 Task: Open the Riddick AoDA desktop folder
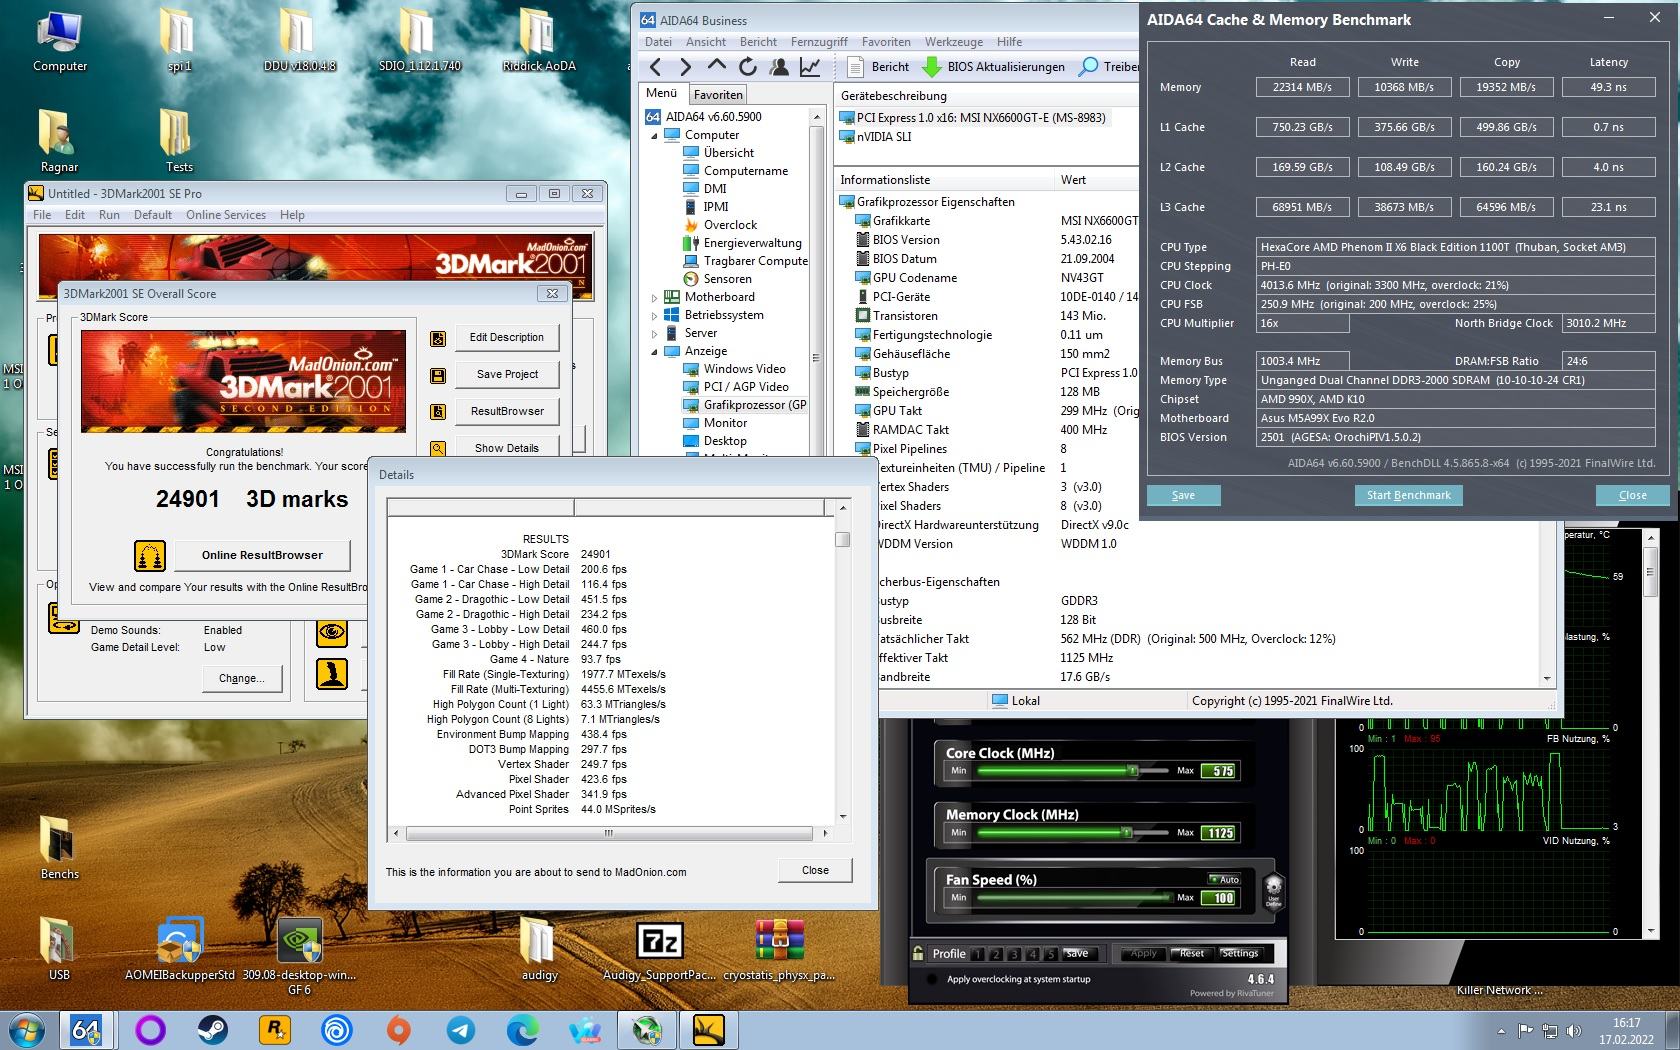point(539,40)
